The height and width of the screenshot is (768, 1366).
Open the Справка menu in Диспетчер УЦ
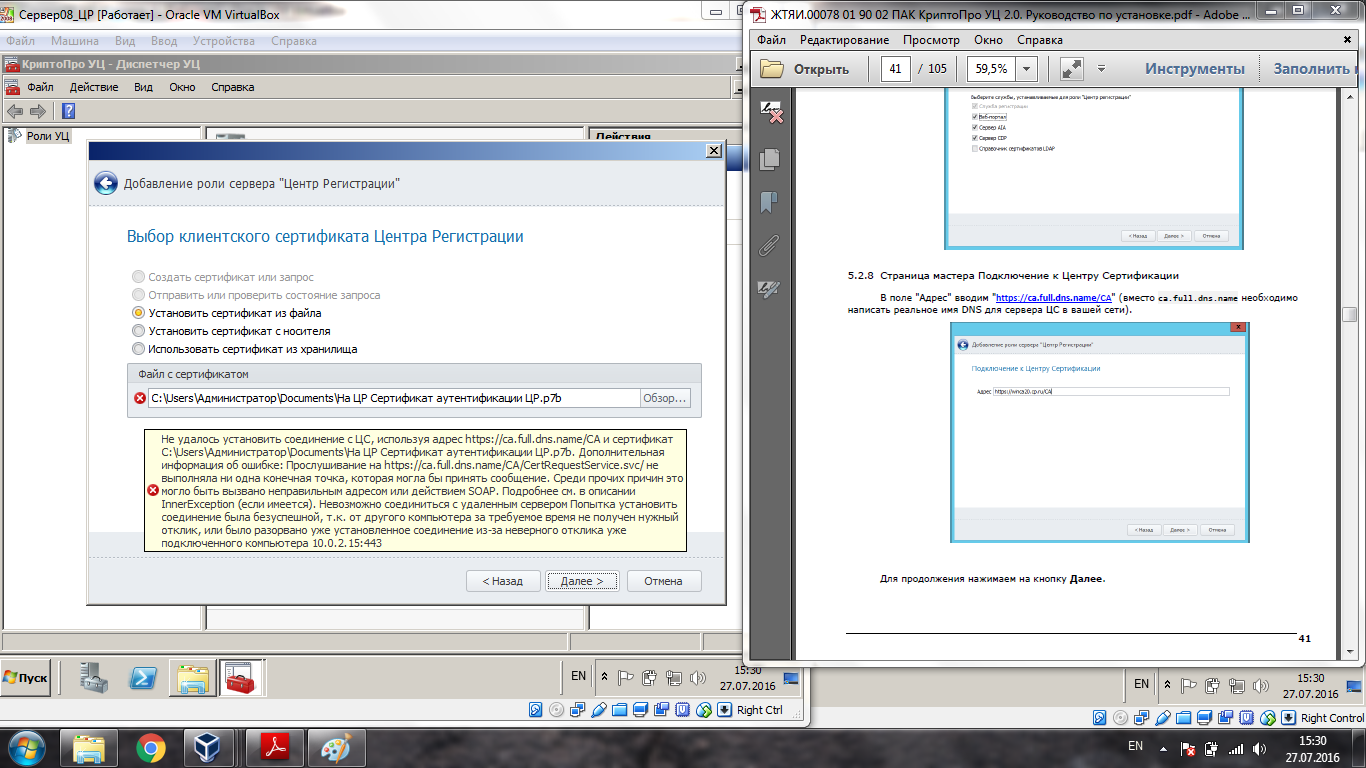coord(232,87)
